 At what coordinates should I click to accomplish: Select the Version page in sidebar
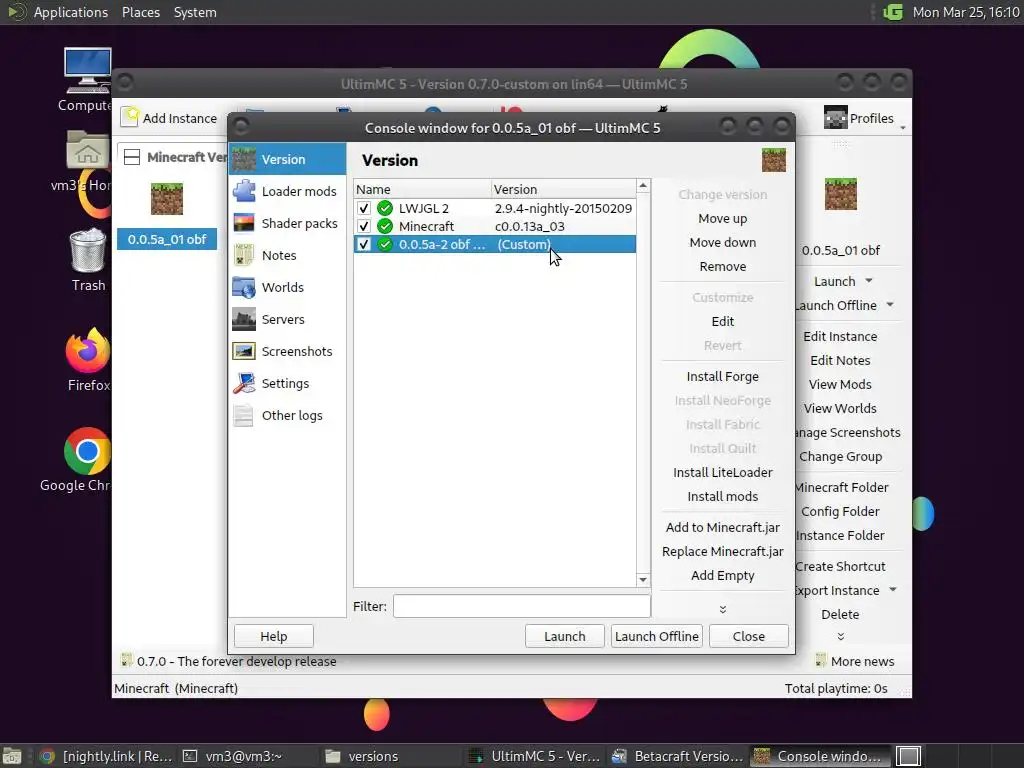coord(287,159)
